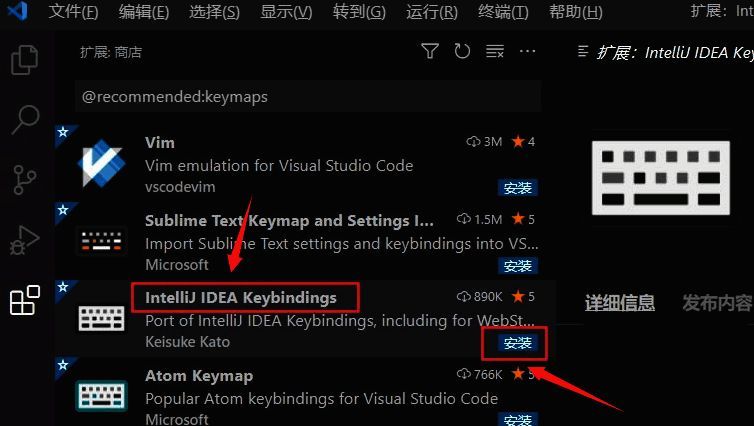
Task: Open the Run and Debug view
Action: click(x=25, y=240)
